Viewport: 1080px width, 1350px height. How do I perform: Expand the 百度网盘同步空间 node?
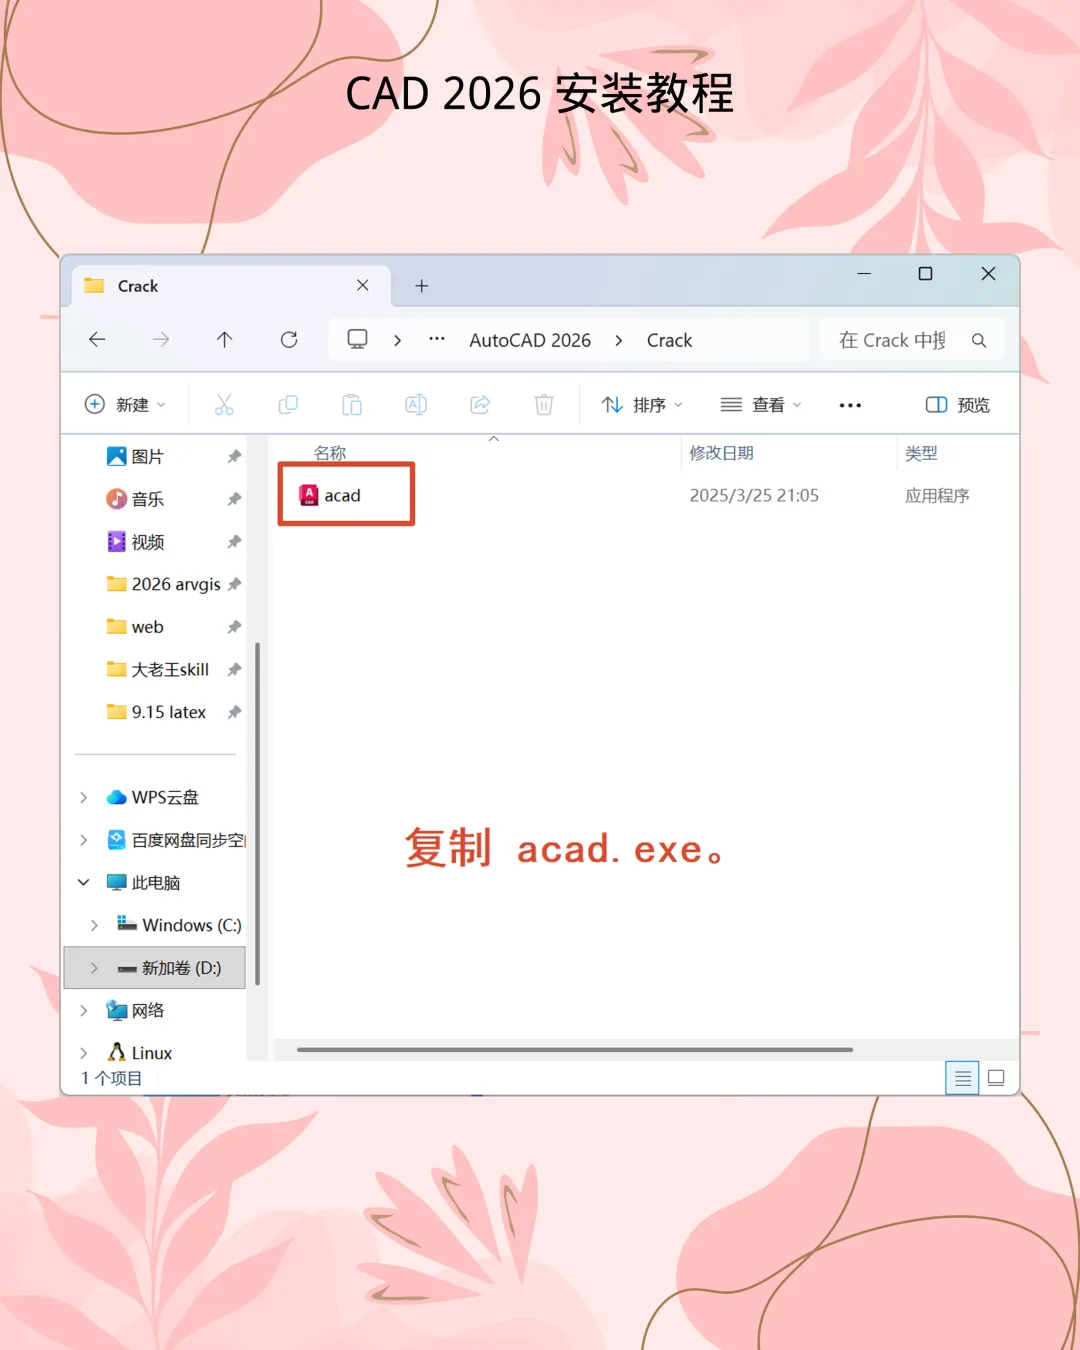83,840
